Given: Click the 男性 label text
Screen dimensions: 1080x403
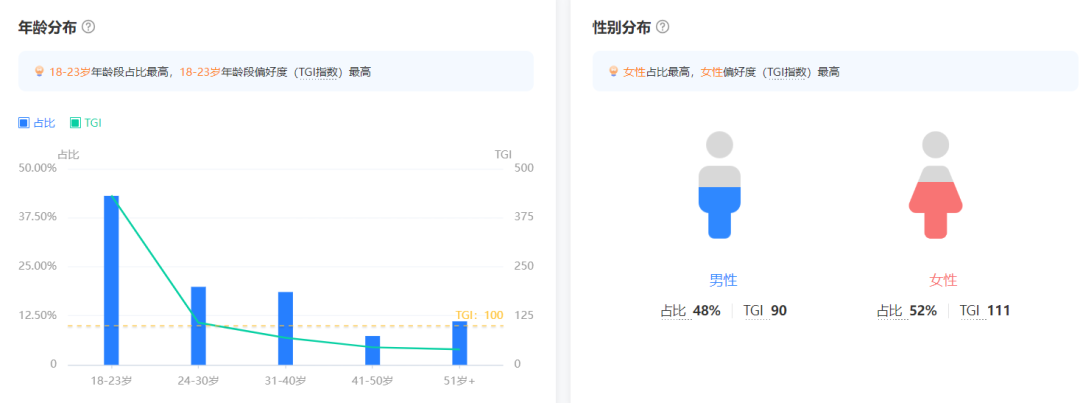Looking at the screenshot, I should [723, 280].
